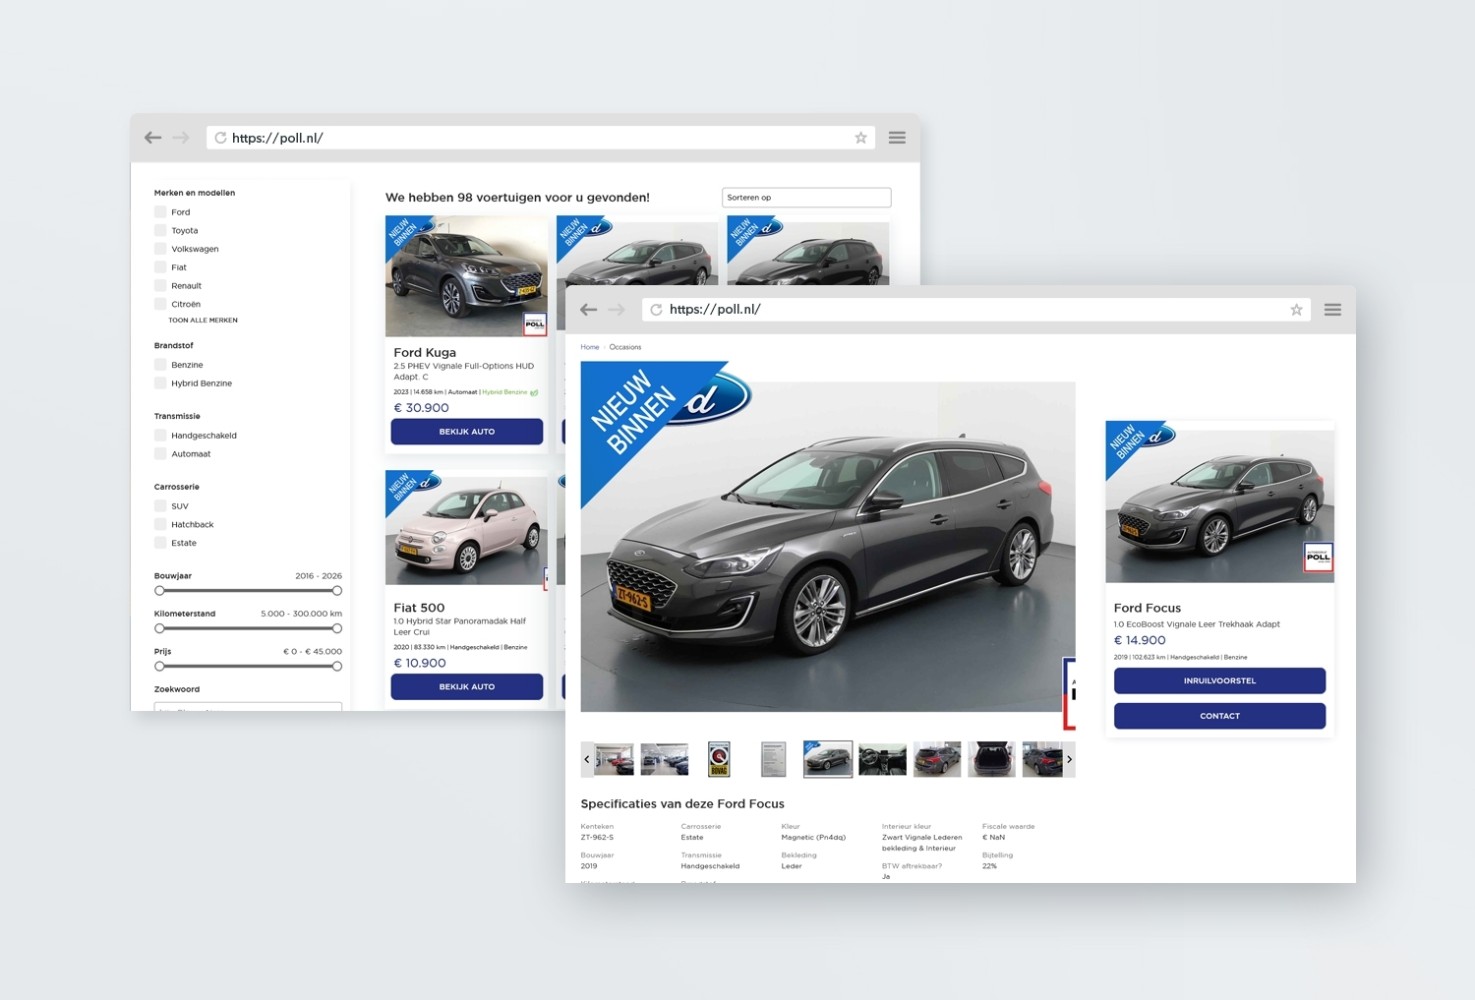Click the Zoekwoord search field
The width and height of the screenshot is (1475, 1000).
pyautogui.click(x=248, y=706)
